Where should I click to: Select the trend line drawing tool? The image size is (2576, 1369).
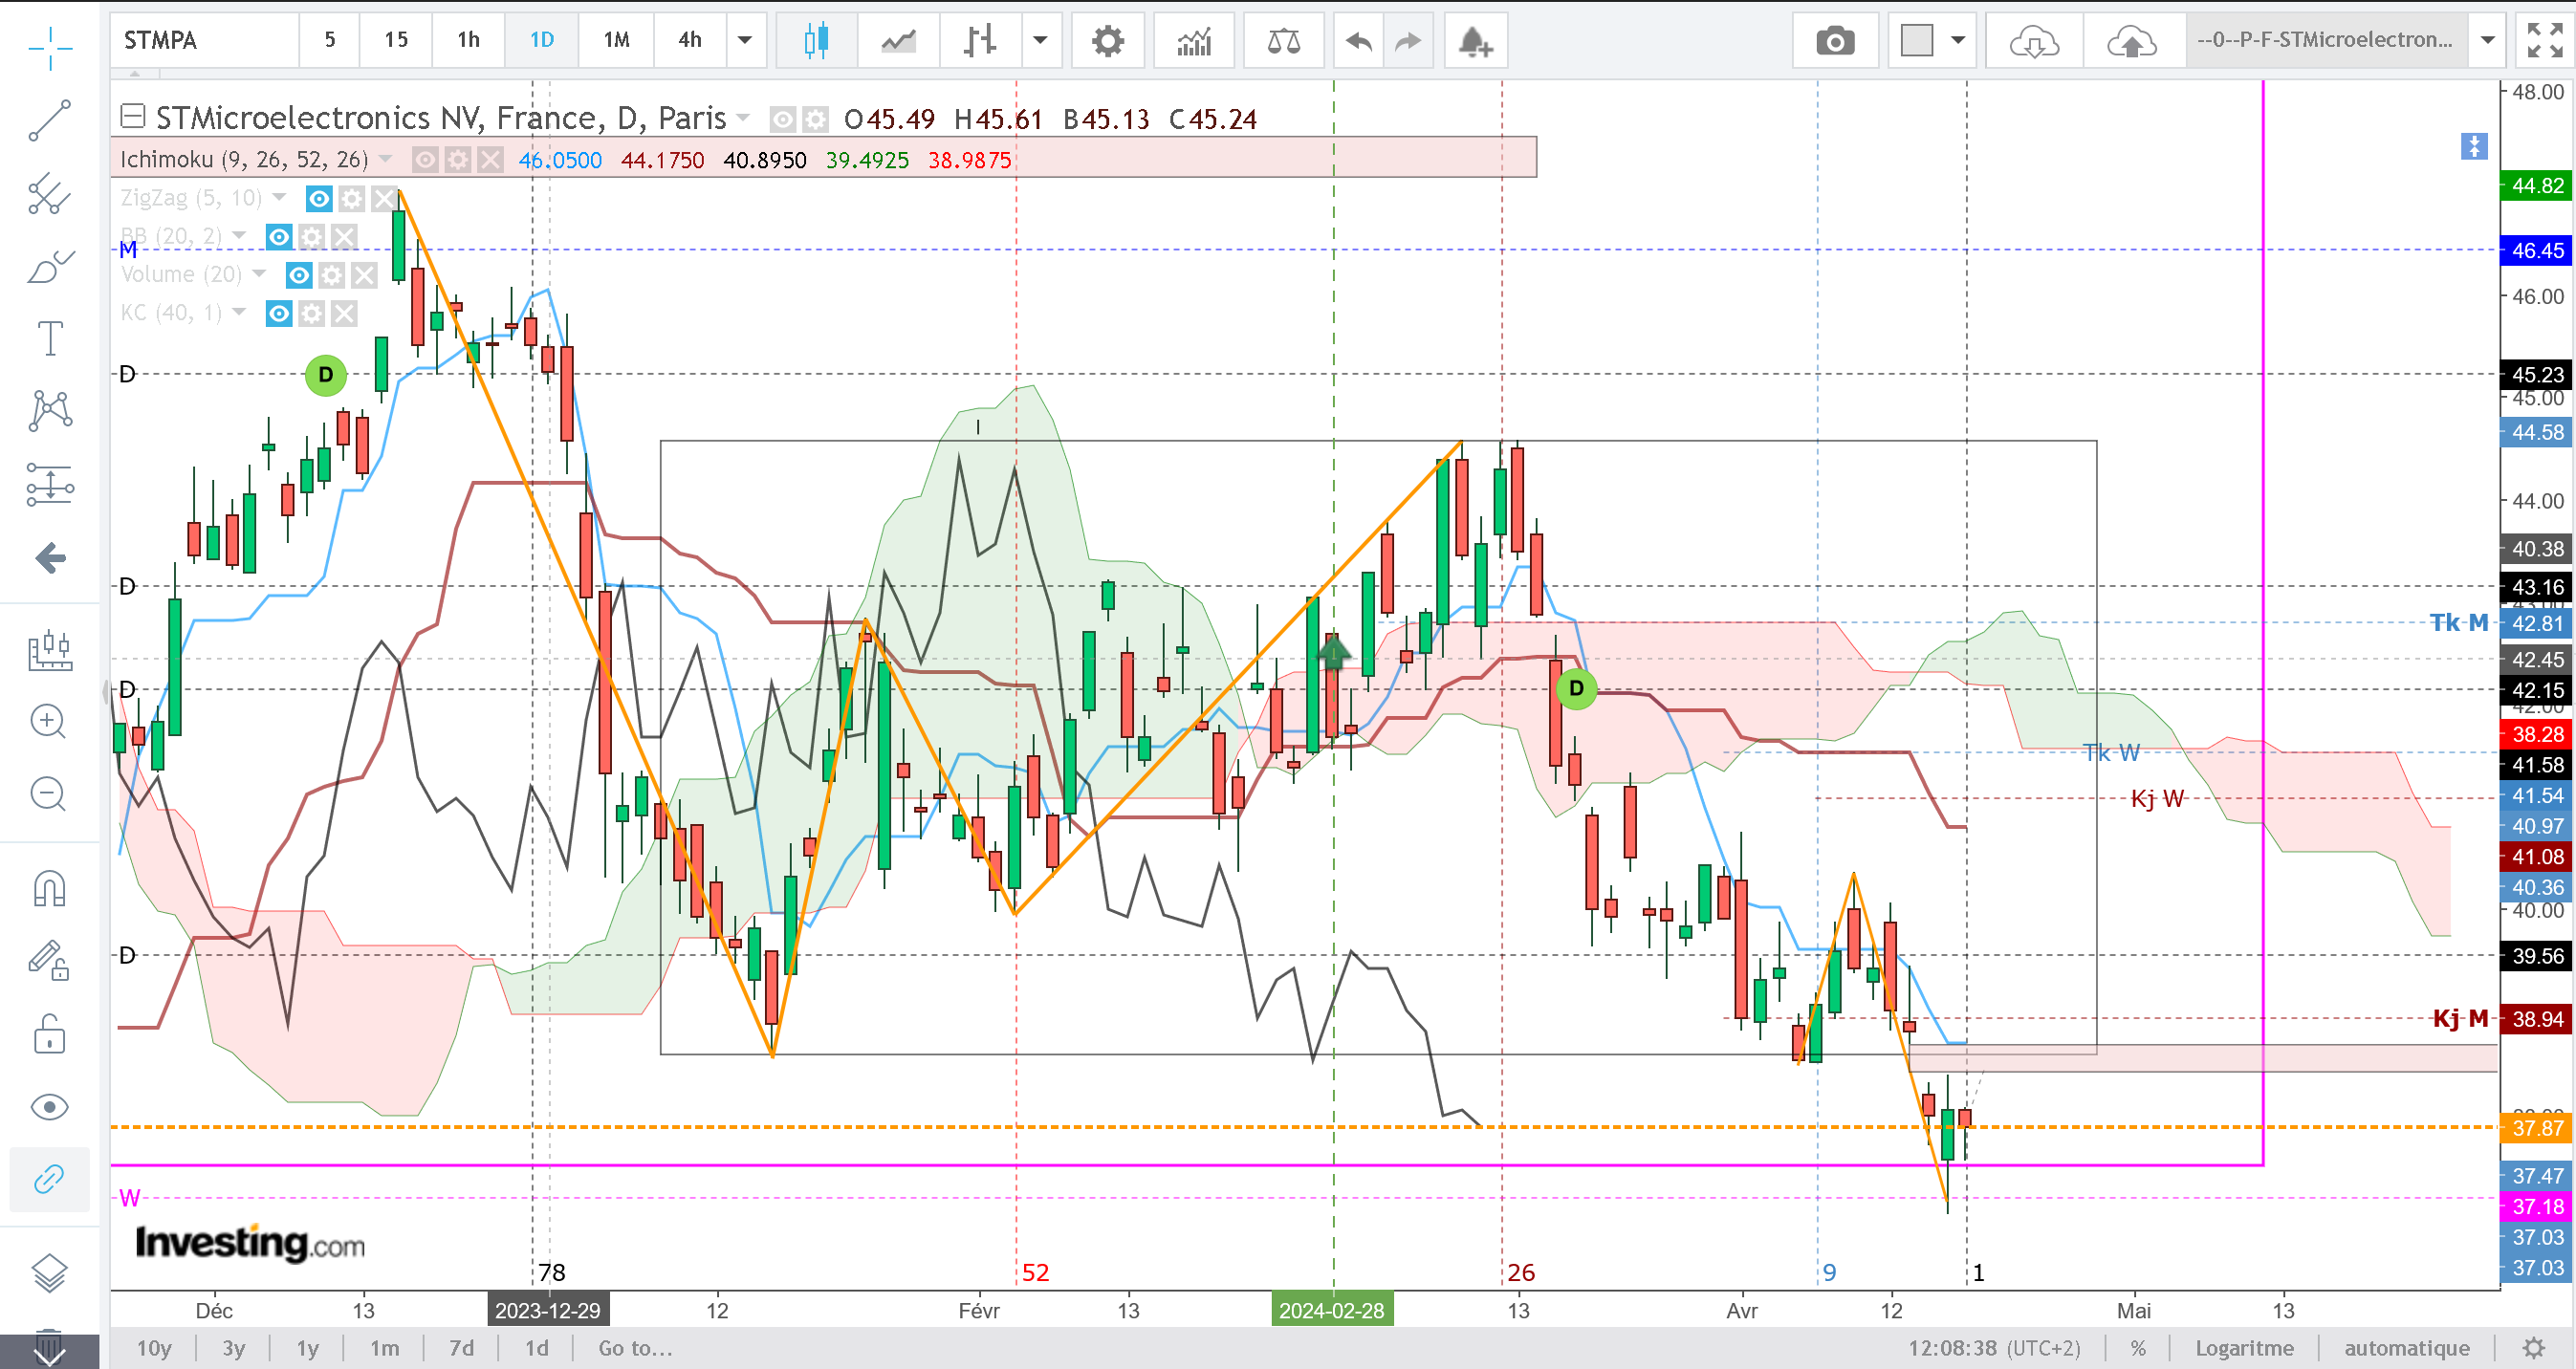pyautogui.click(x=50, y=120)
